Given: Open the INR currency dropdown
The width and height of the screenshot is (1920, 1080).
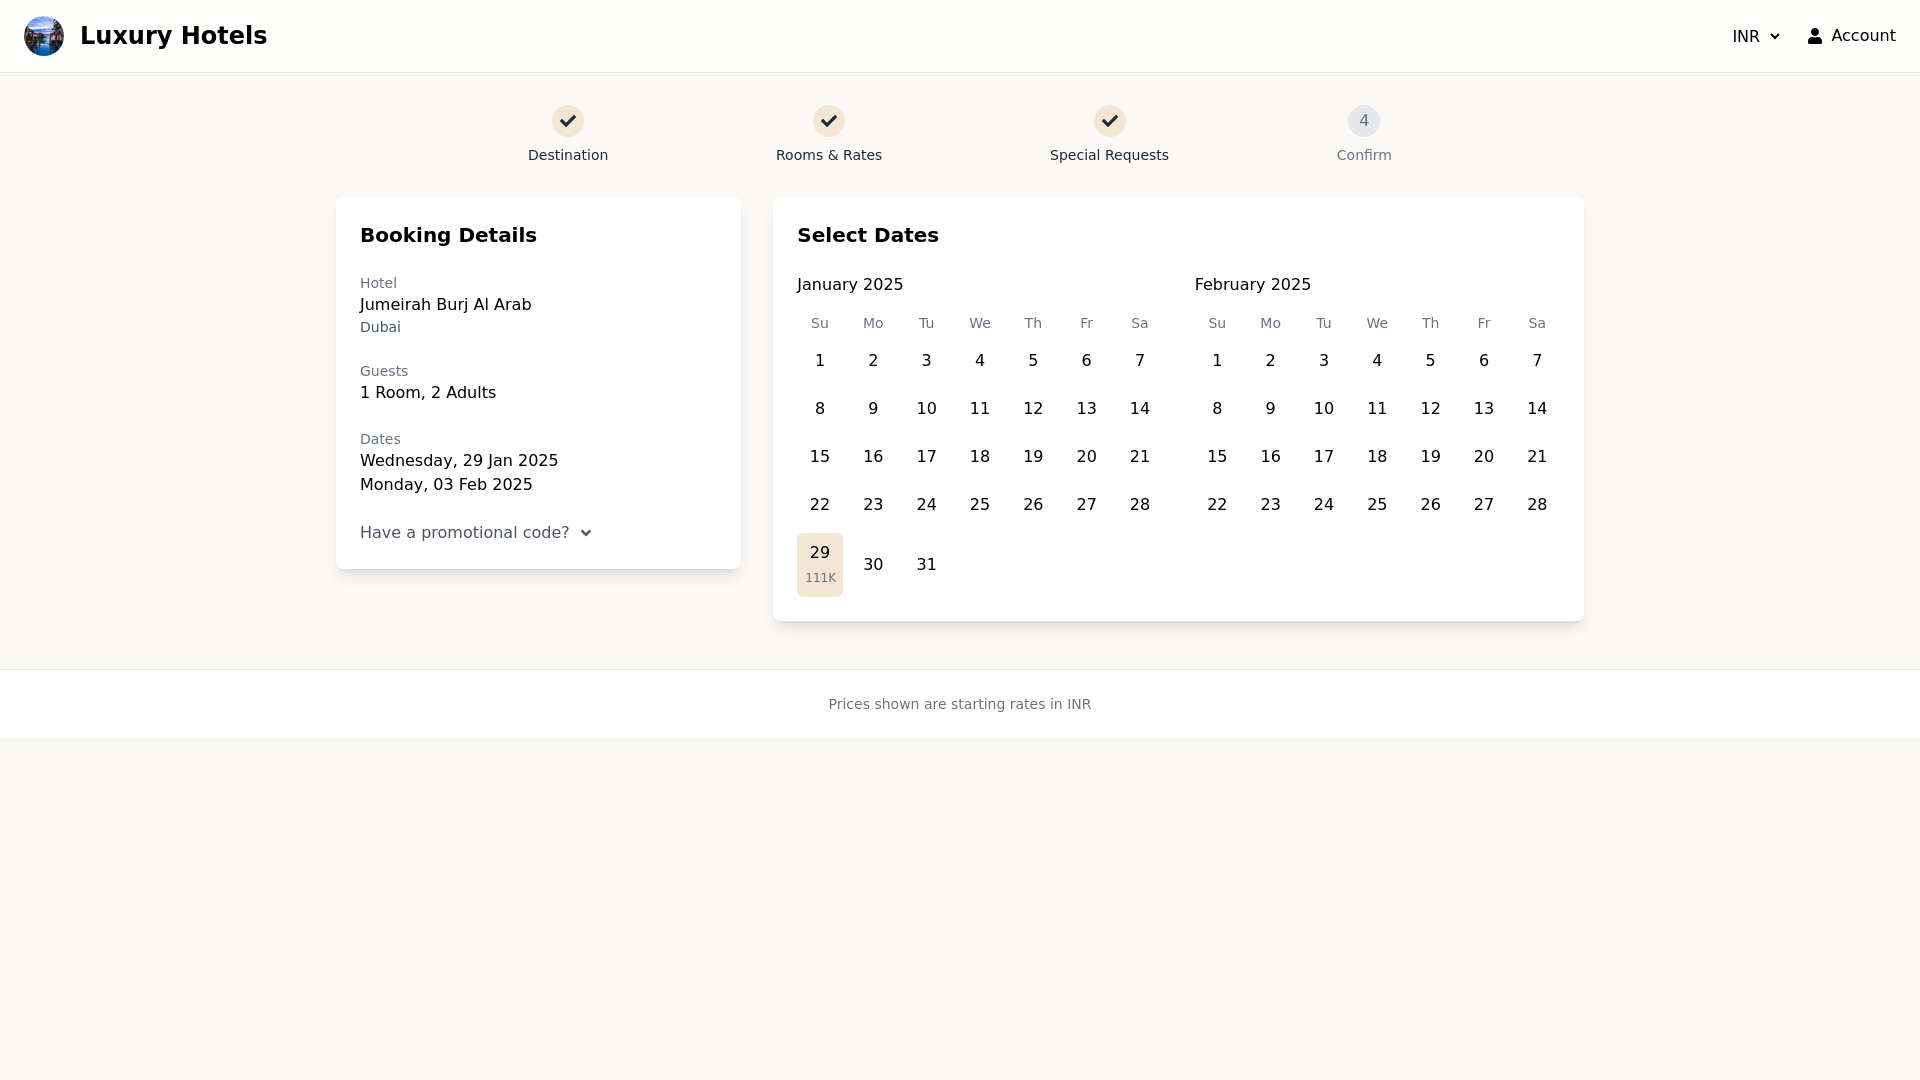Looking at the screenshot, I should coord(1756,36).
